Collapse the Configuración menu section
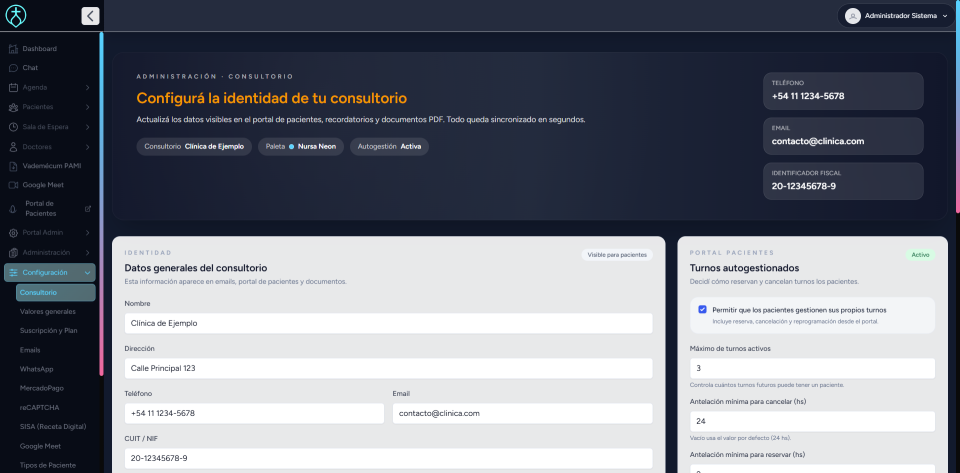 click(88, 273)
